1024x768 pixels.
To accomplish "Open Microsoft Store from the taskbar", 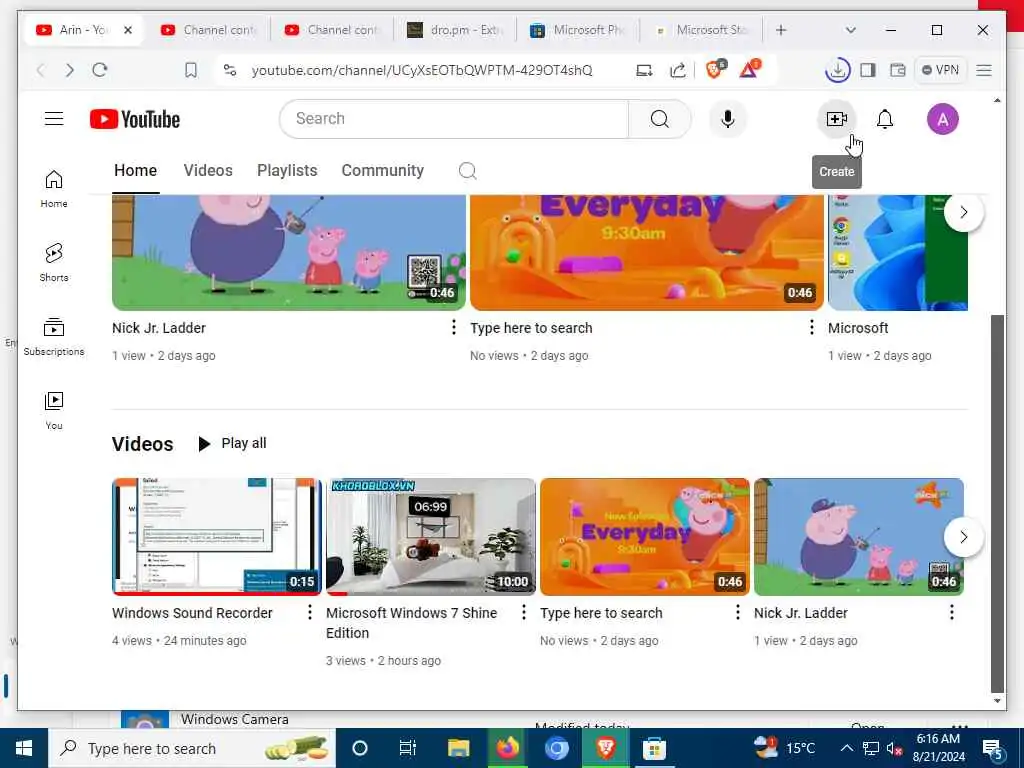I will point(654,748).
